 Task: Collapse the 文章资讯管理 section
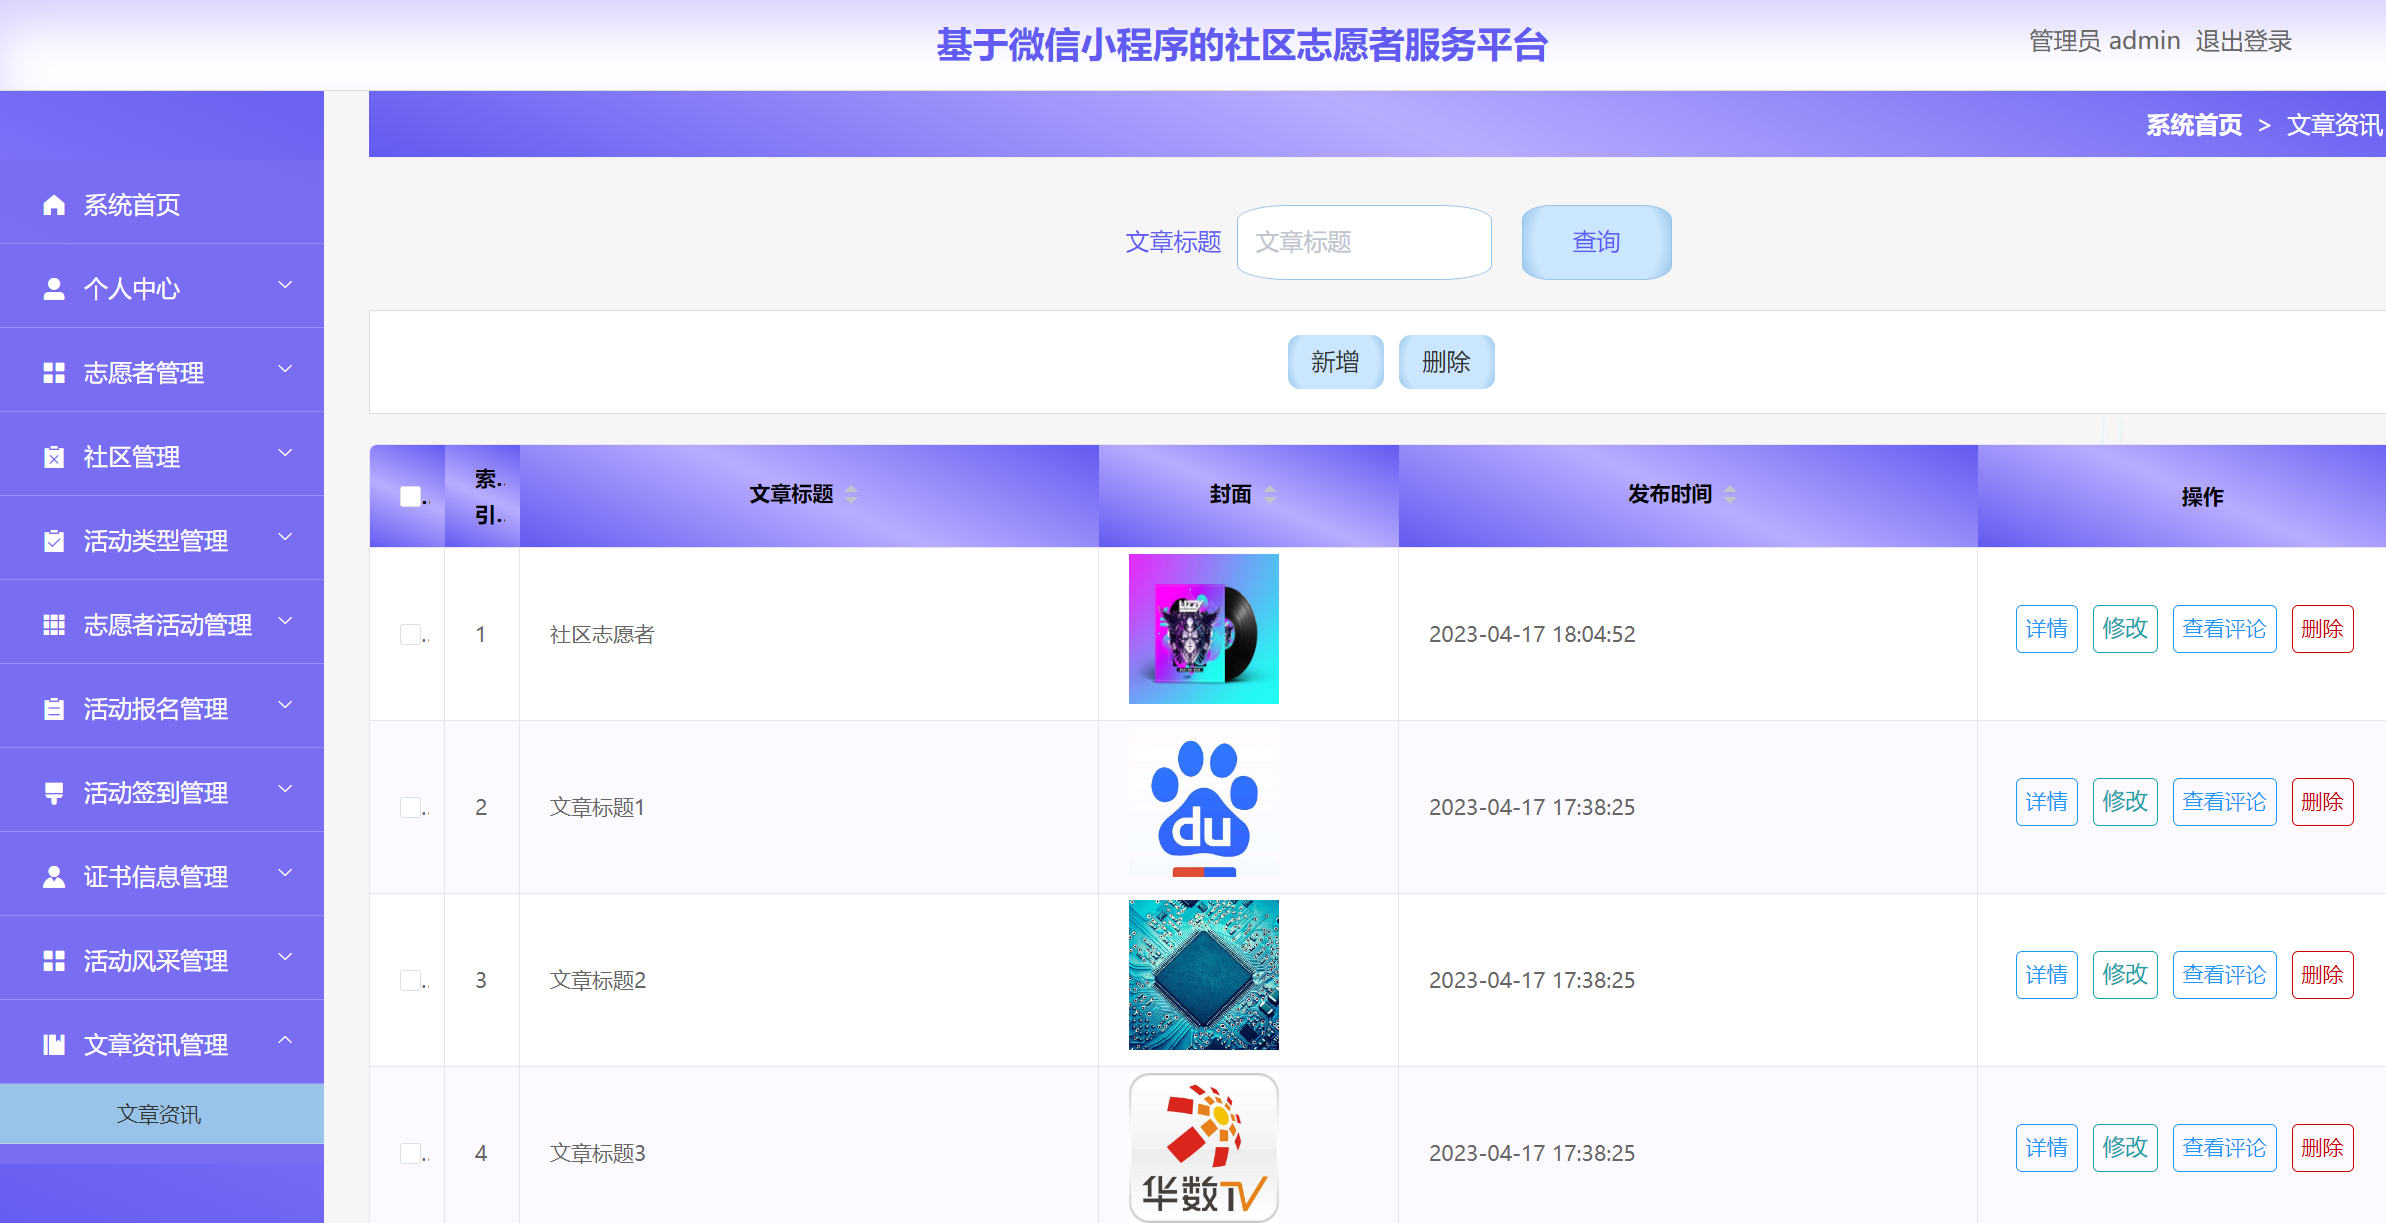click(286, 1041)
